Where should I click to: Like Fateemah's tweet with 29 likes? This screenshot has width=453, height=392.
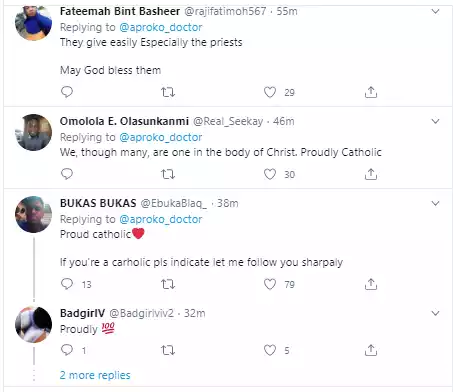coord(270,92)
